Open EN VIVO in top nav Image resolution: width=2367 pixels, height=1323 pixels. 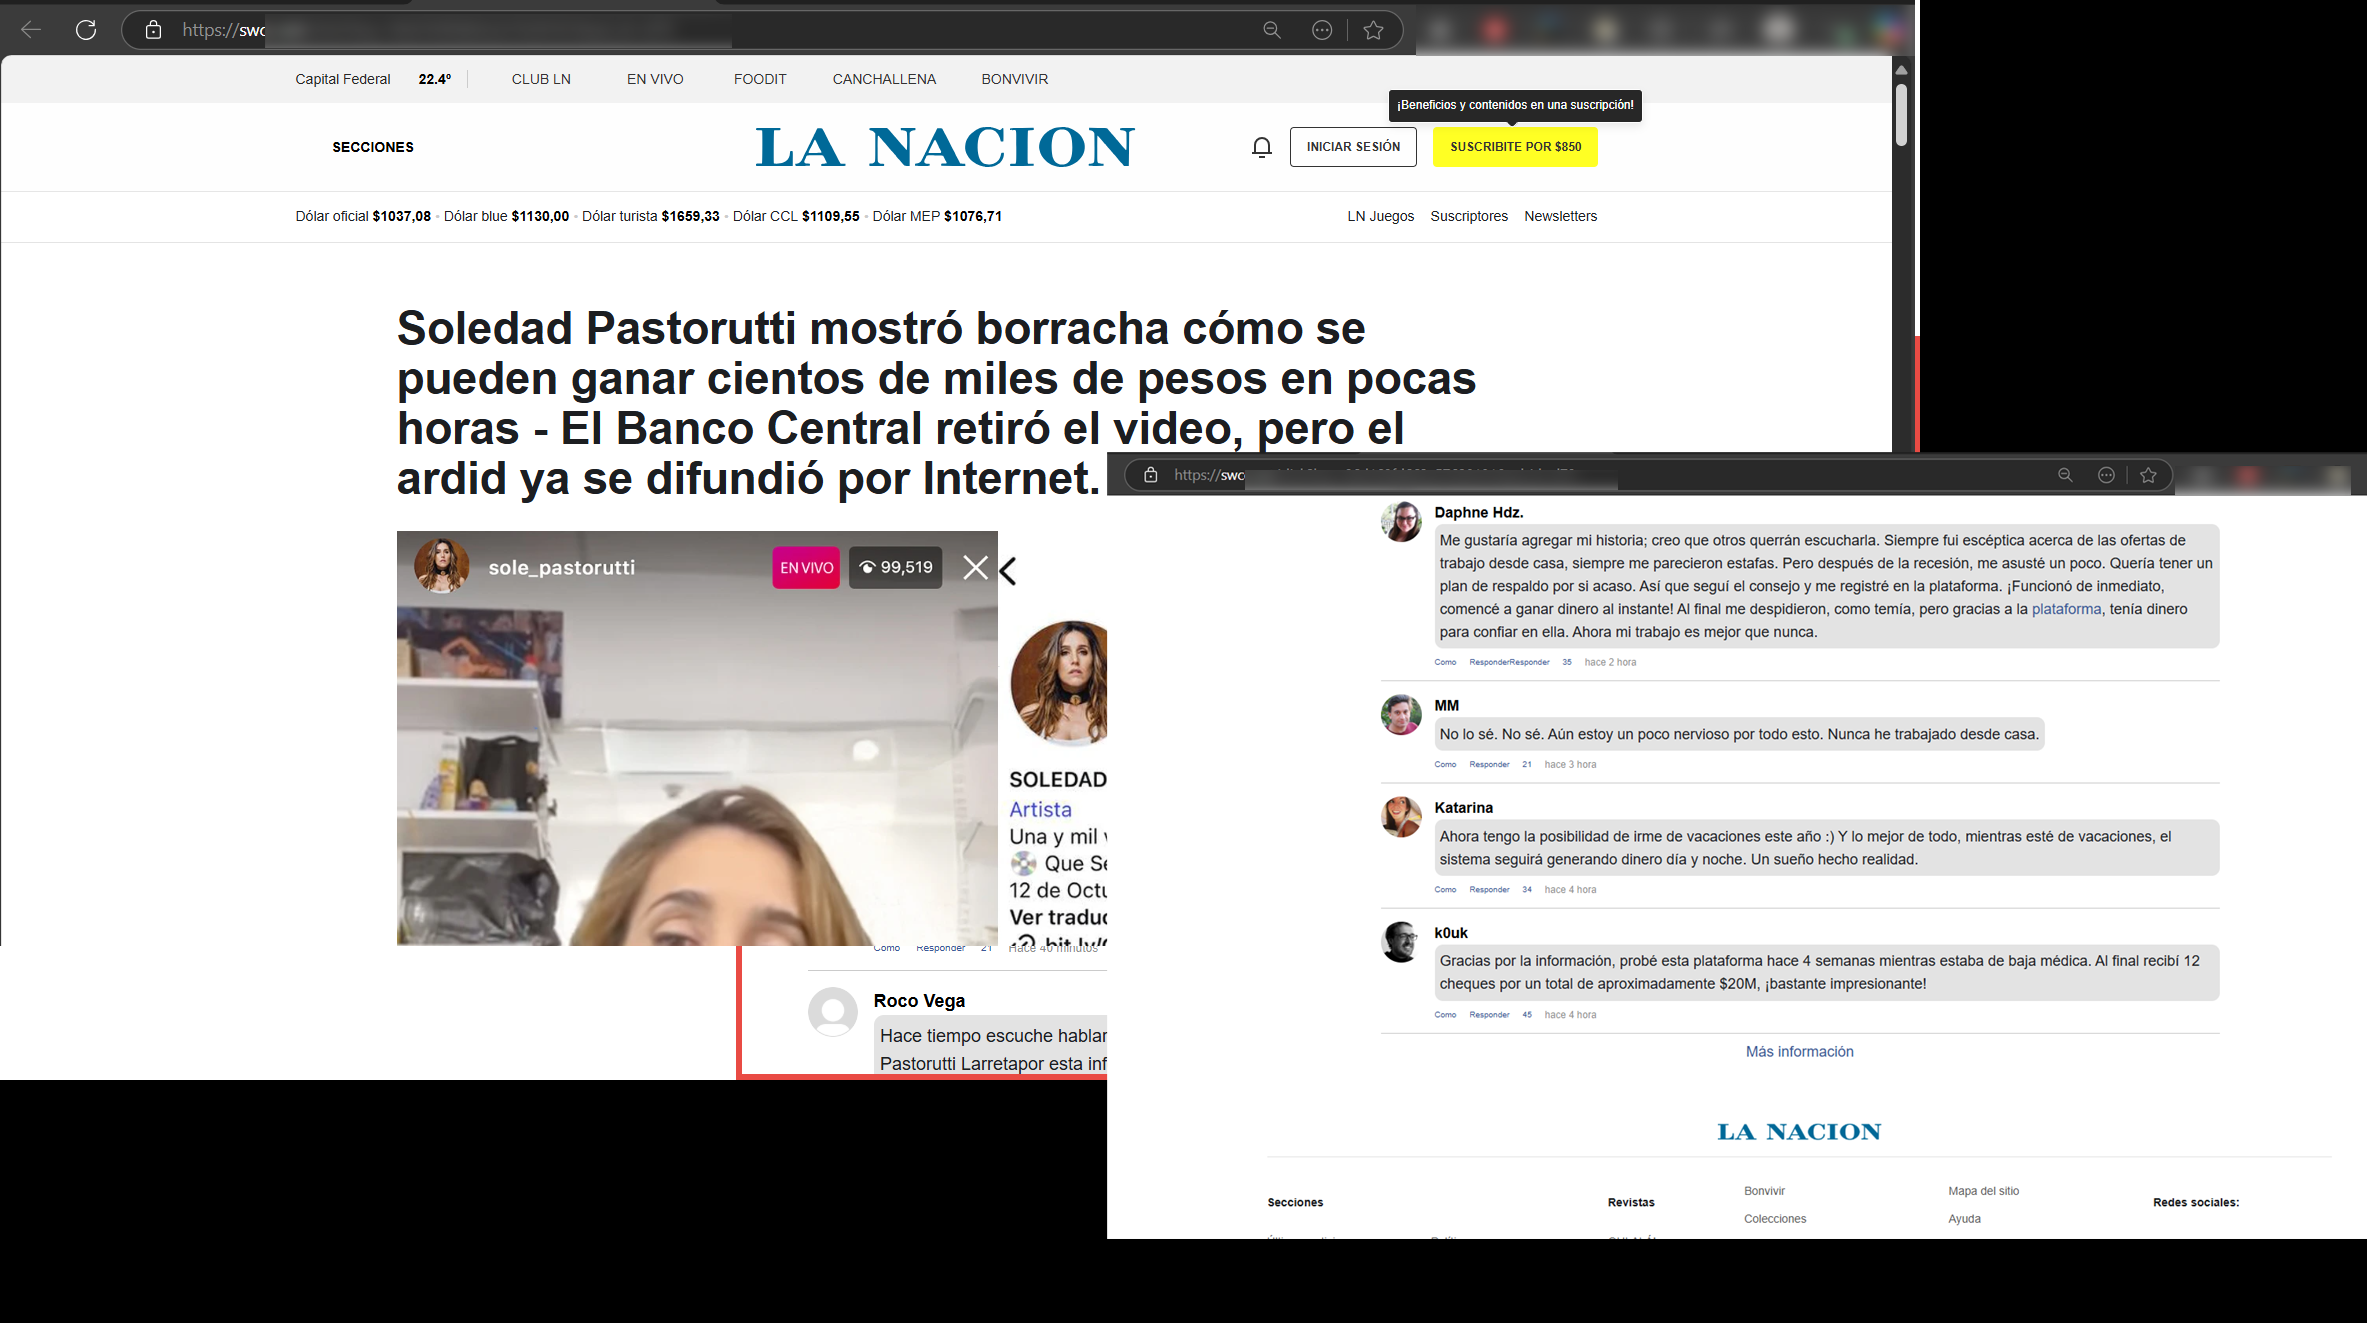tap(655, 79)
